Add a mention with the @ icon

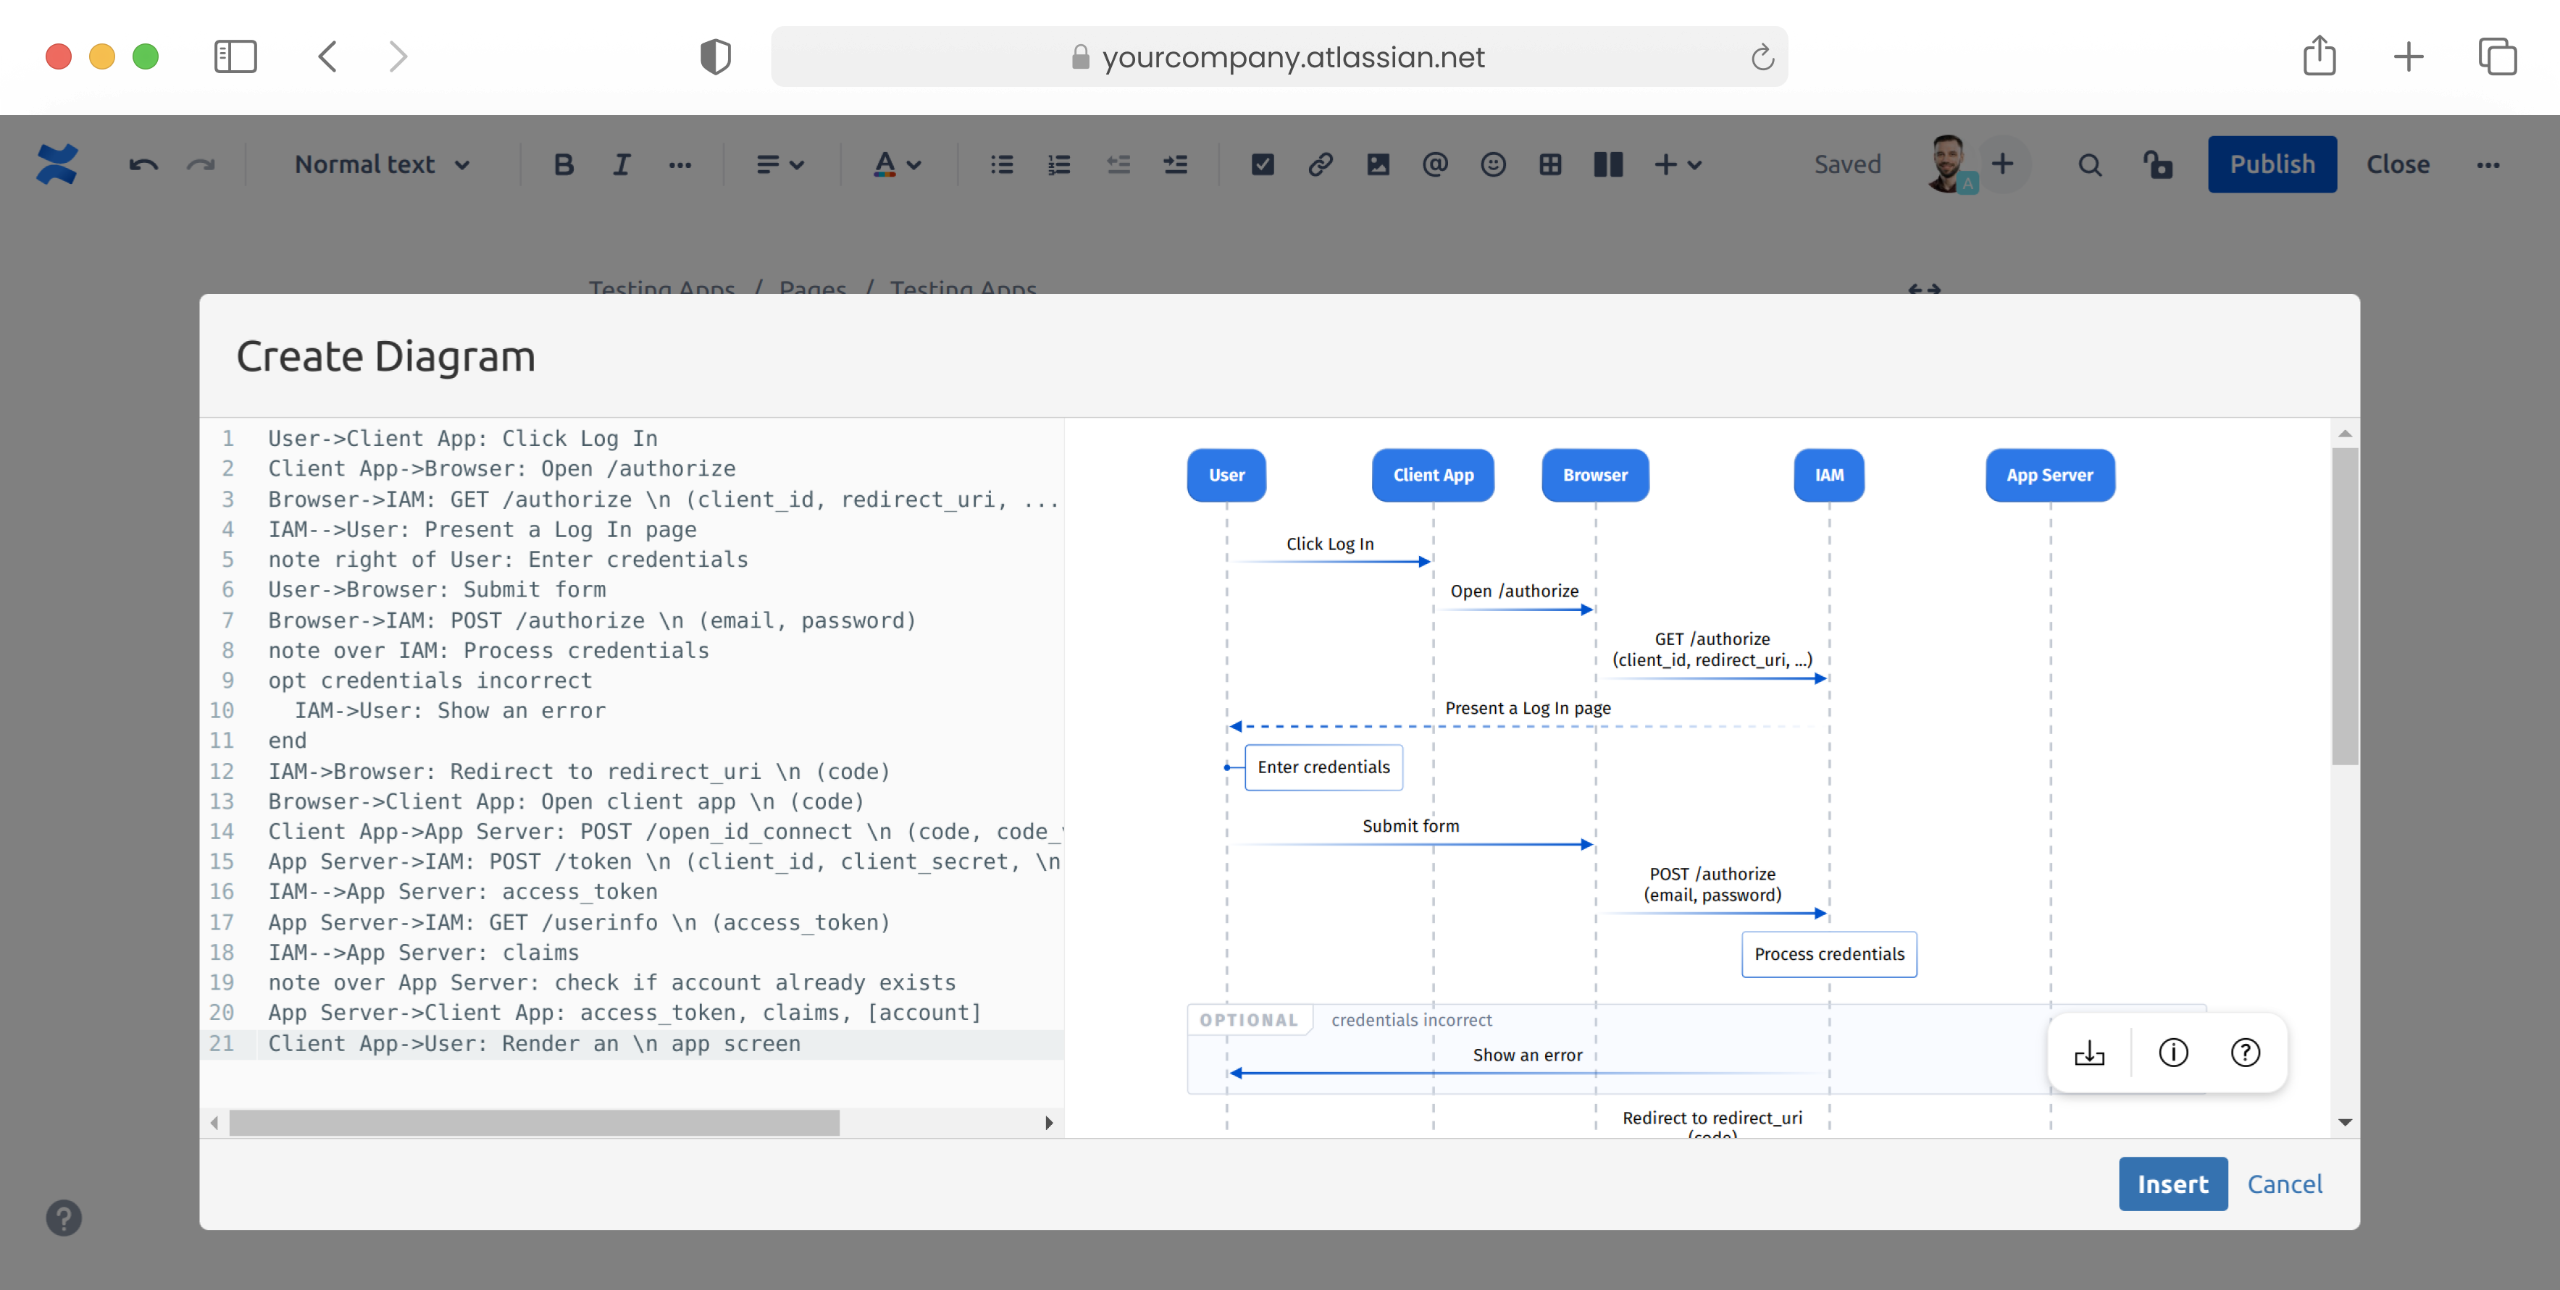[1435, 164]
